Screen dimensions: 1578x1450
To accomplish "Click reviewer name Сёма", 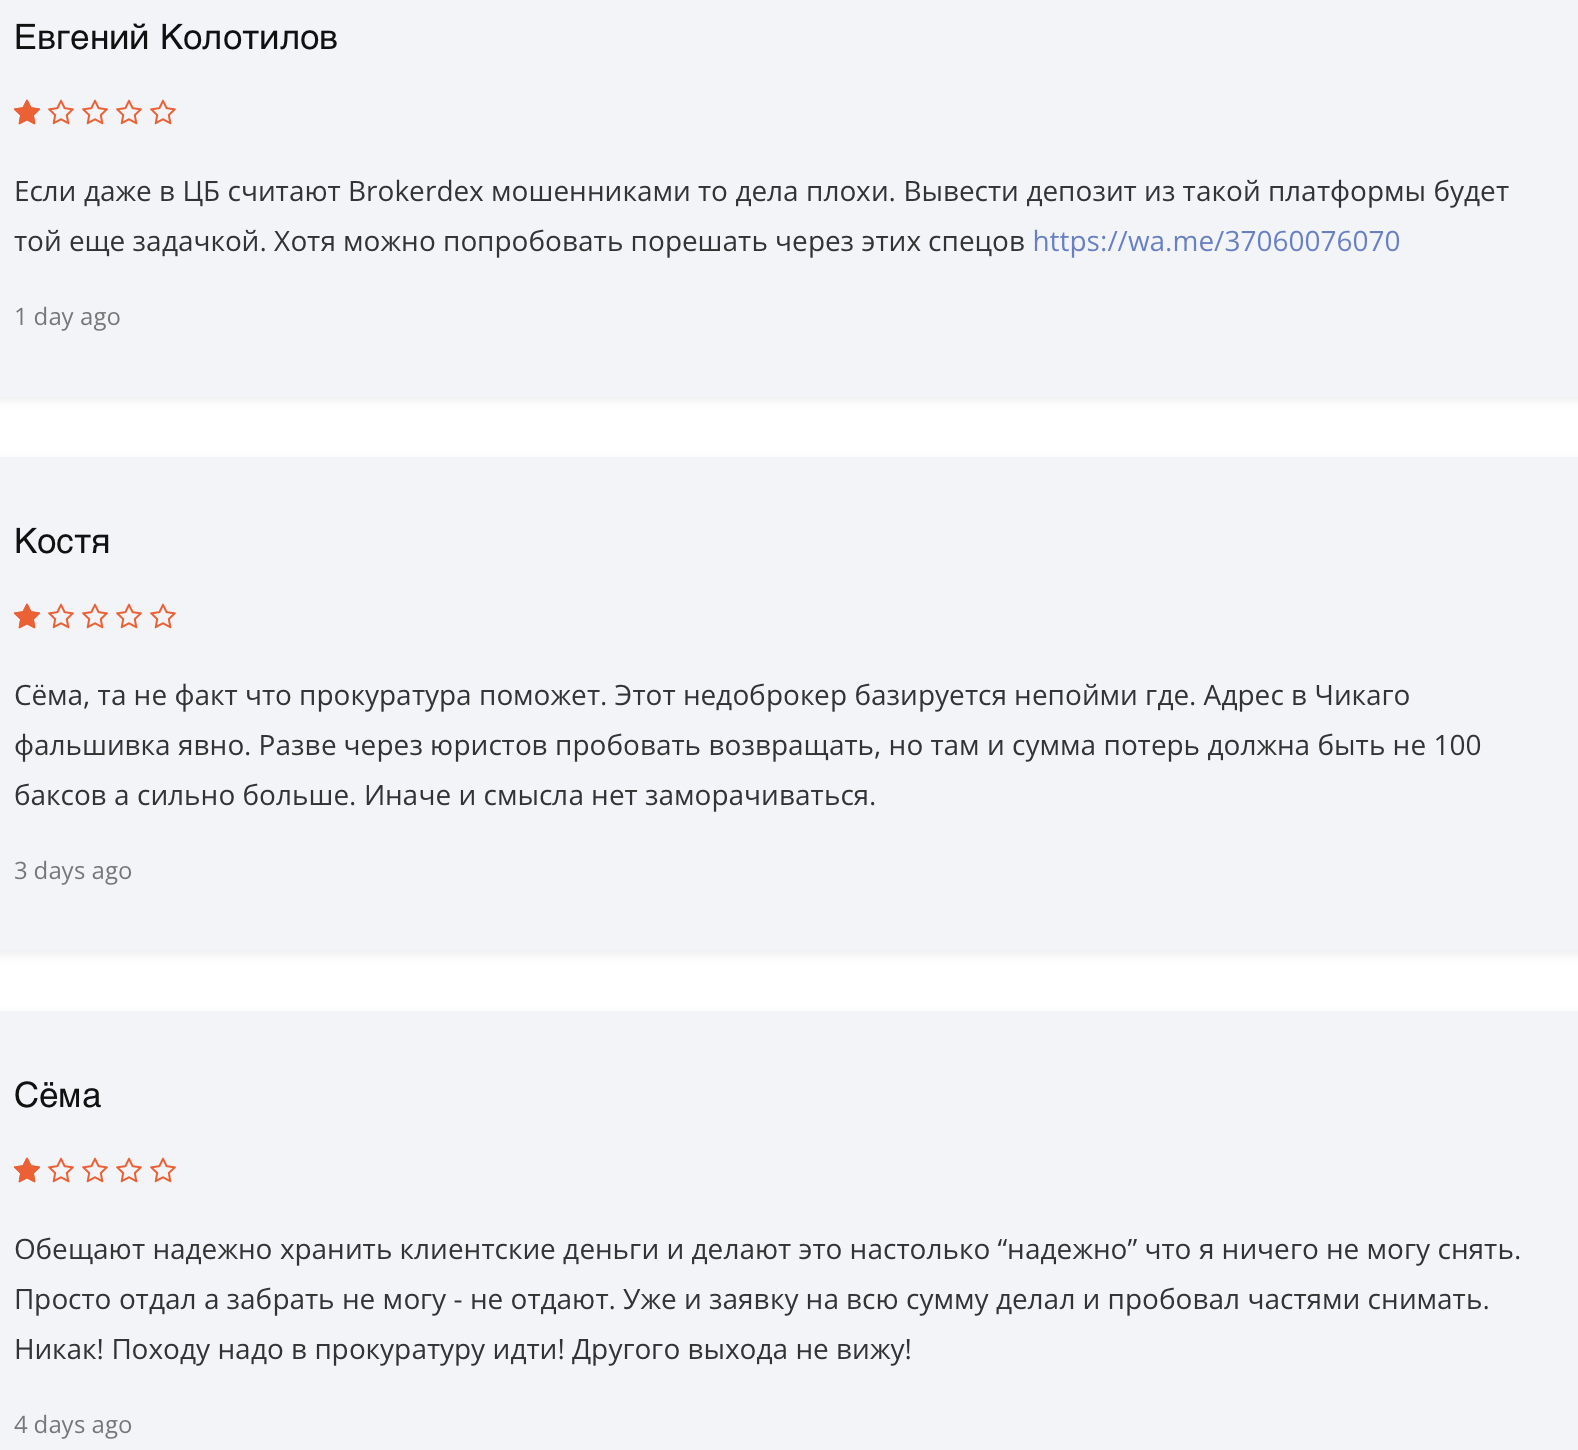I will (57, 1096).
